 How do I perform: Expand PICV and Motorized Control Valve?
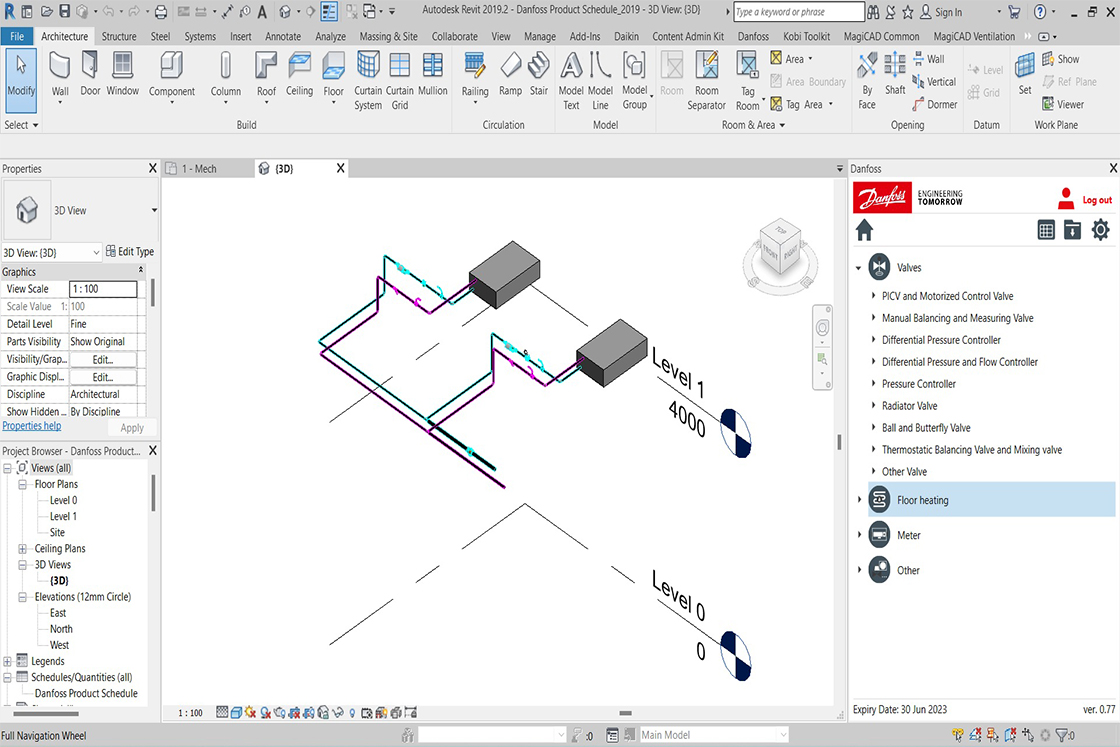874,296
